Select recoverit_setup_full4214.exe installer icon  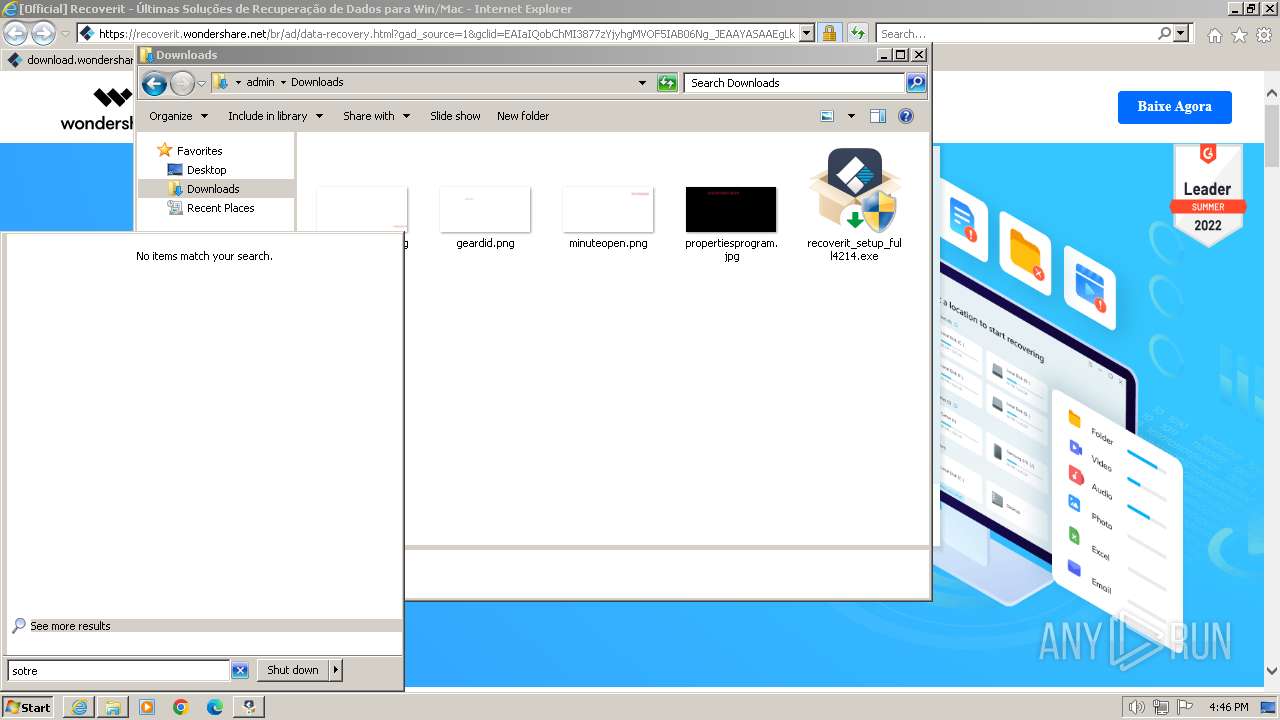click(x=854, y=190)
